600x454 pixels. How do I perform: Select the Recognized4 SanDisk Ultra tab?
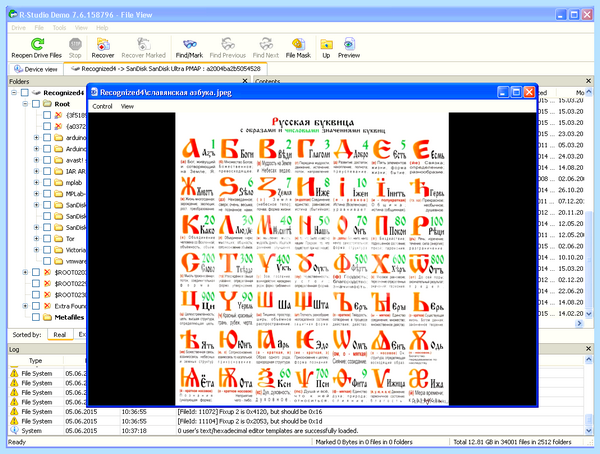click(166, 69)
